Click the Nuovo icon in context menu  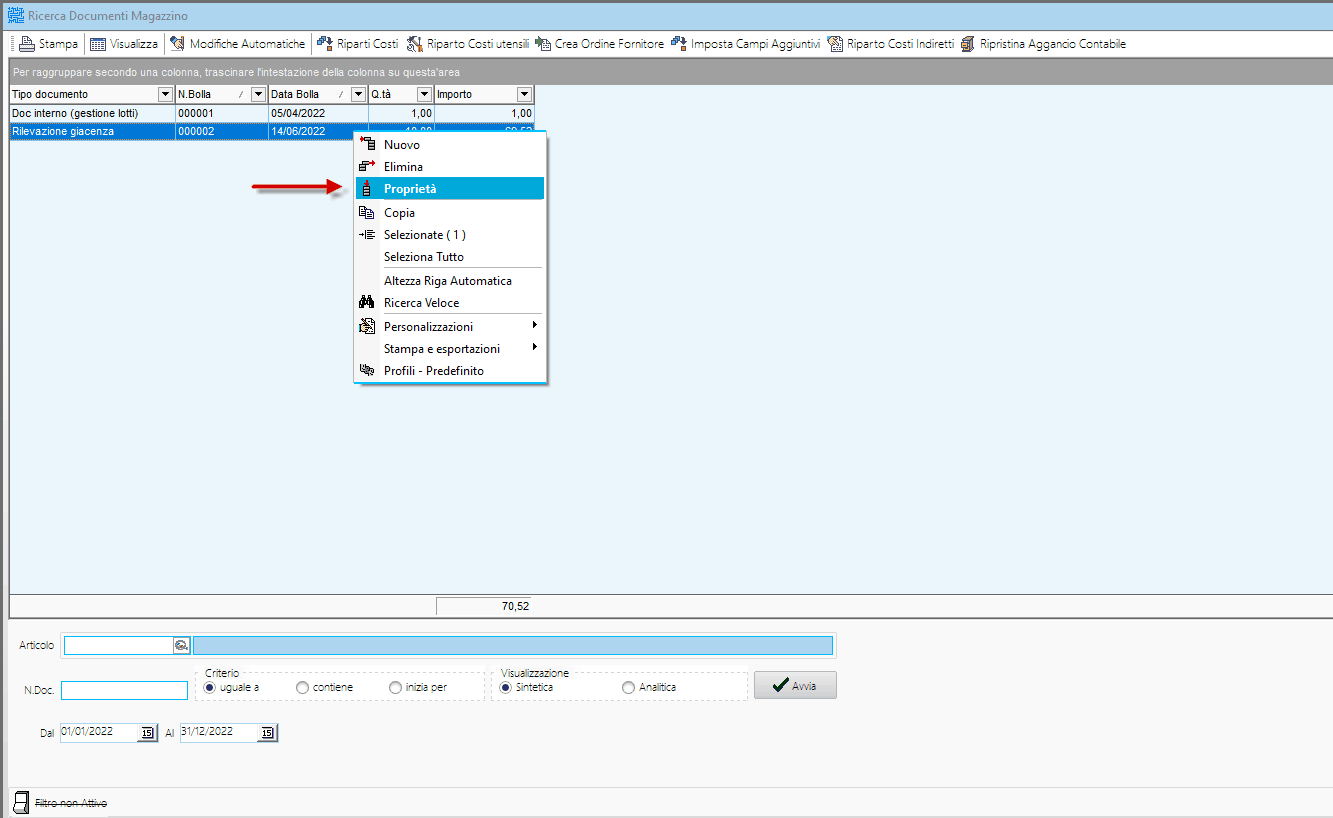(366, 145)
